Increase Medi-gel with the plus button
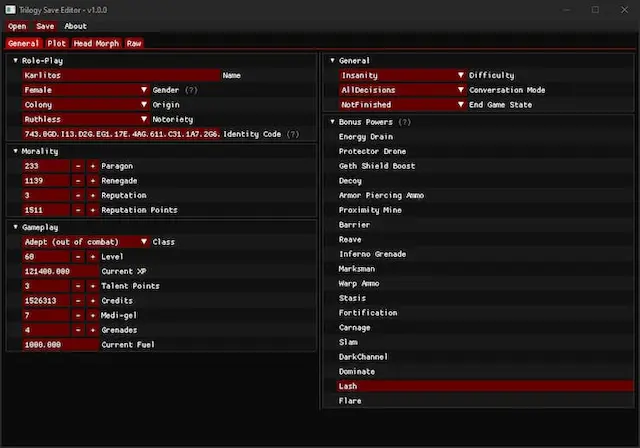This screenshot has width=640, height=448. tap(93, 315)
